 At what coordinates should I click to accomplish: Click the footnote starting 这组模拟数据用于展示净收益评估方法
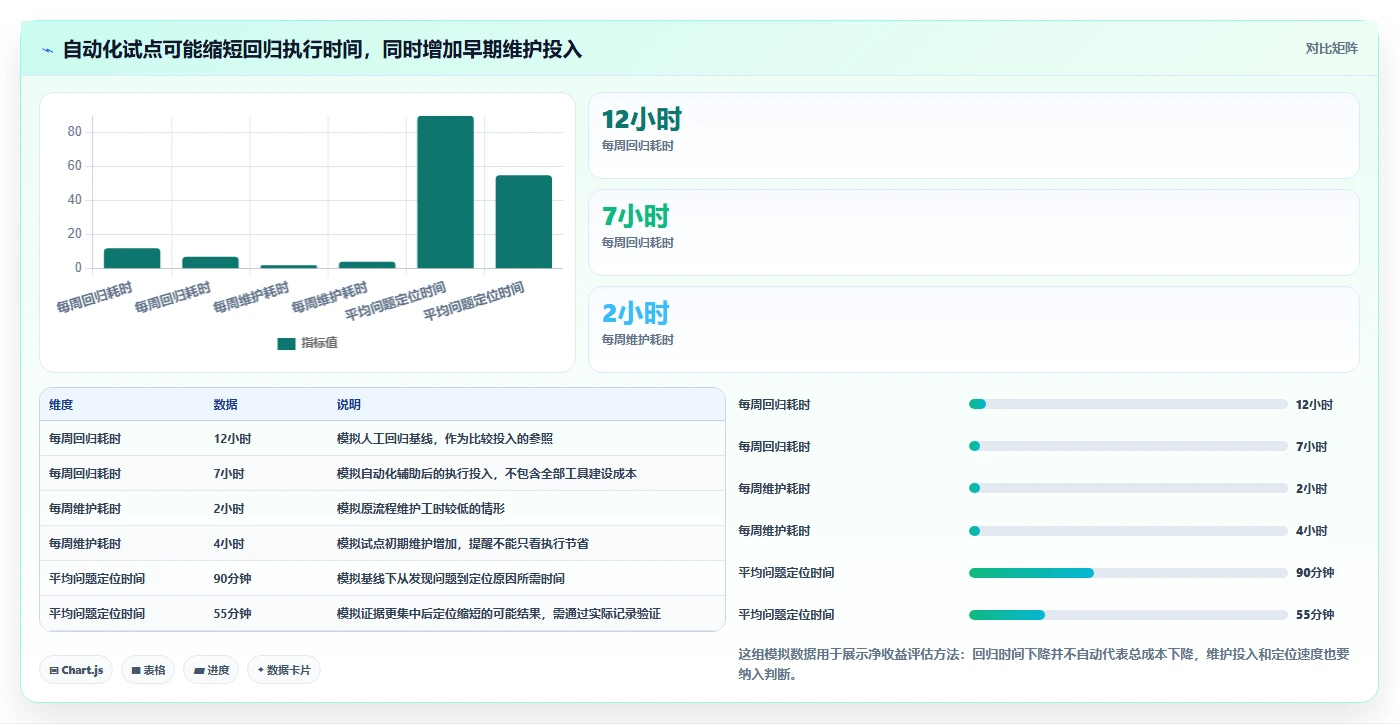click(1044, 664)
